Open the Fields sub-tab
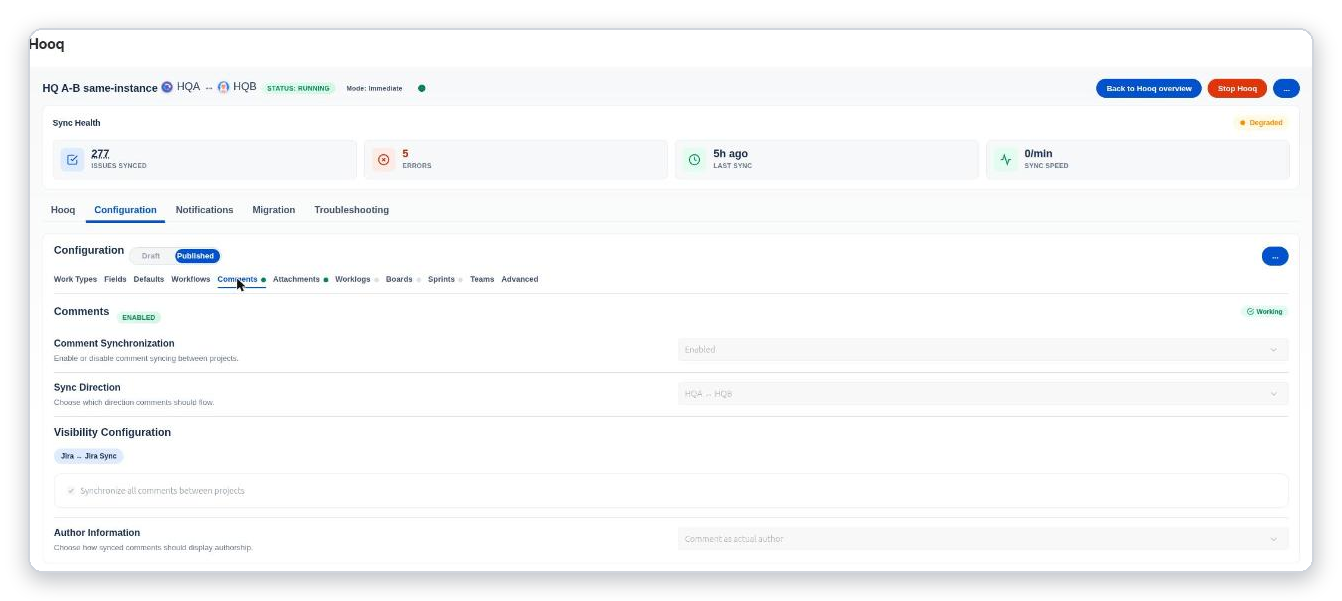The width and height of the screenshot is (1342, 601). point(115,279)
